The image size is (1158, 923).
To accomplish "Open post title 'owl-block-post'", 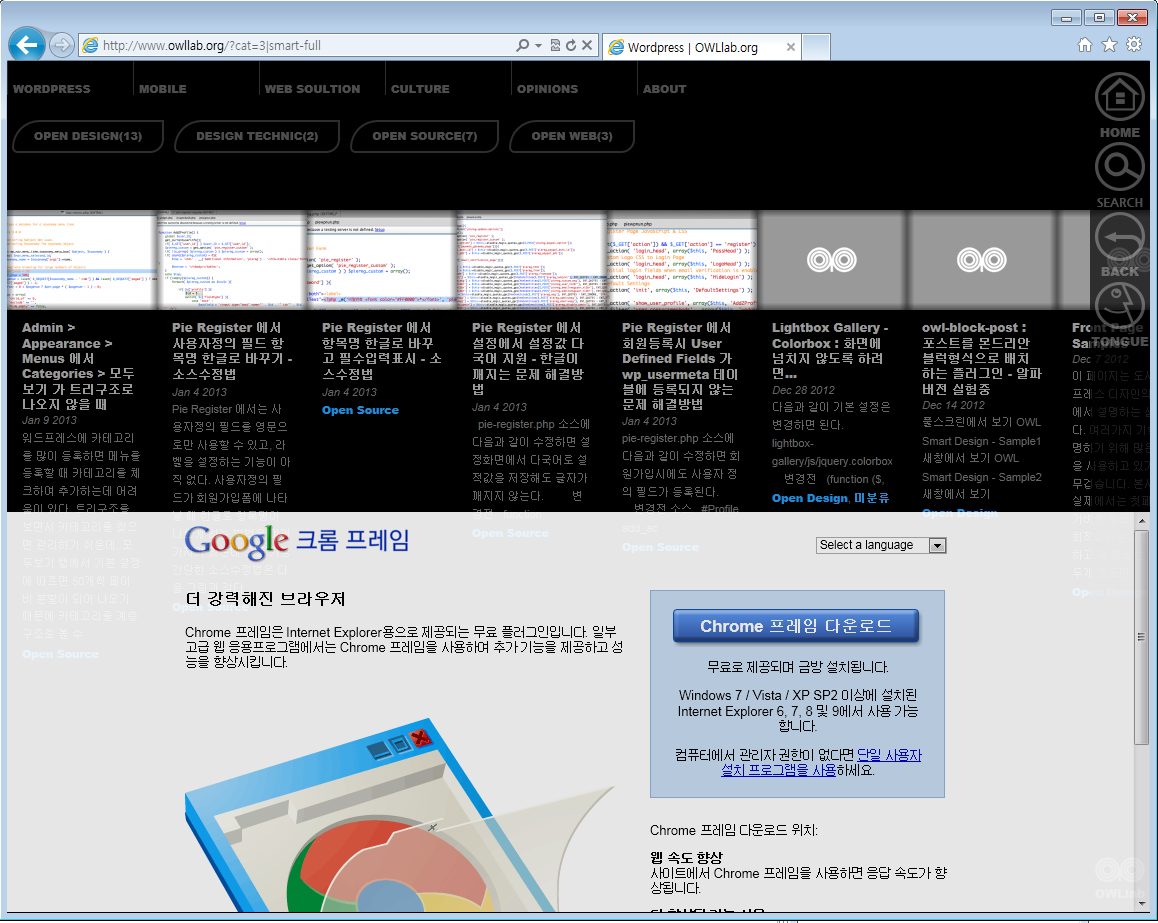I will click(982, 358).
